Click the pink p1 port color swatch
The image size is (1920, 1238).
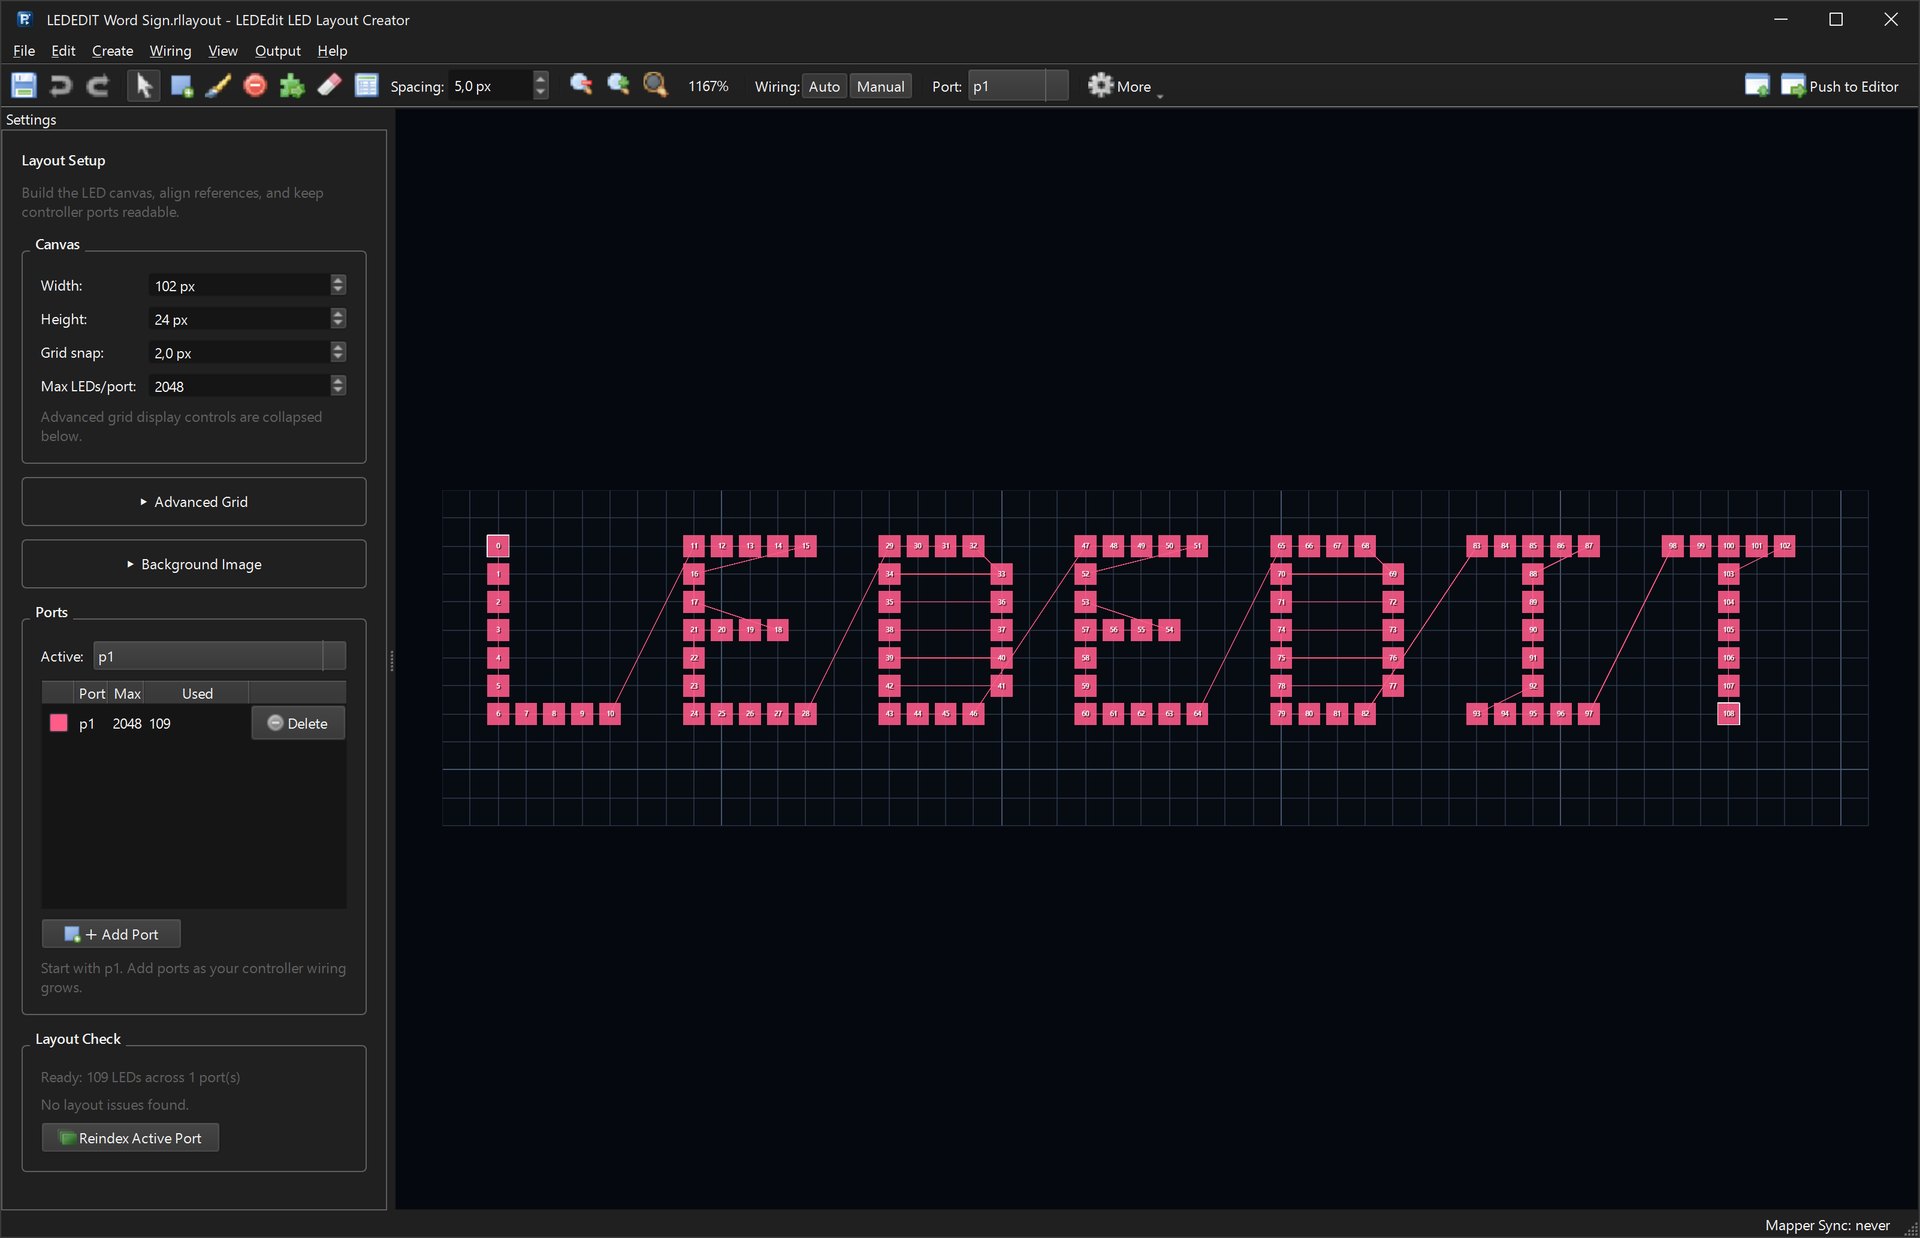pyautogui.click(x=58, y=723)
